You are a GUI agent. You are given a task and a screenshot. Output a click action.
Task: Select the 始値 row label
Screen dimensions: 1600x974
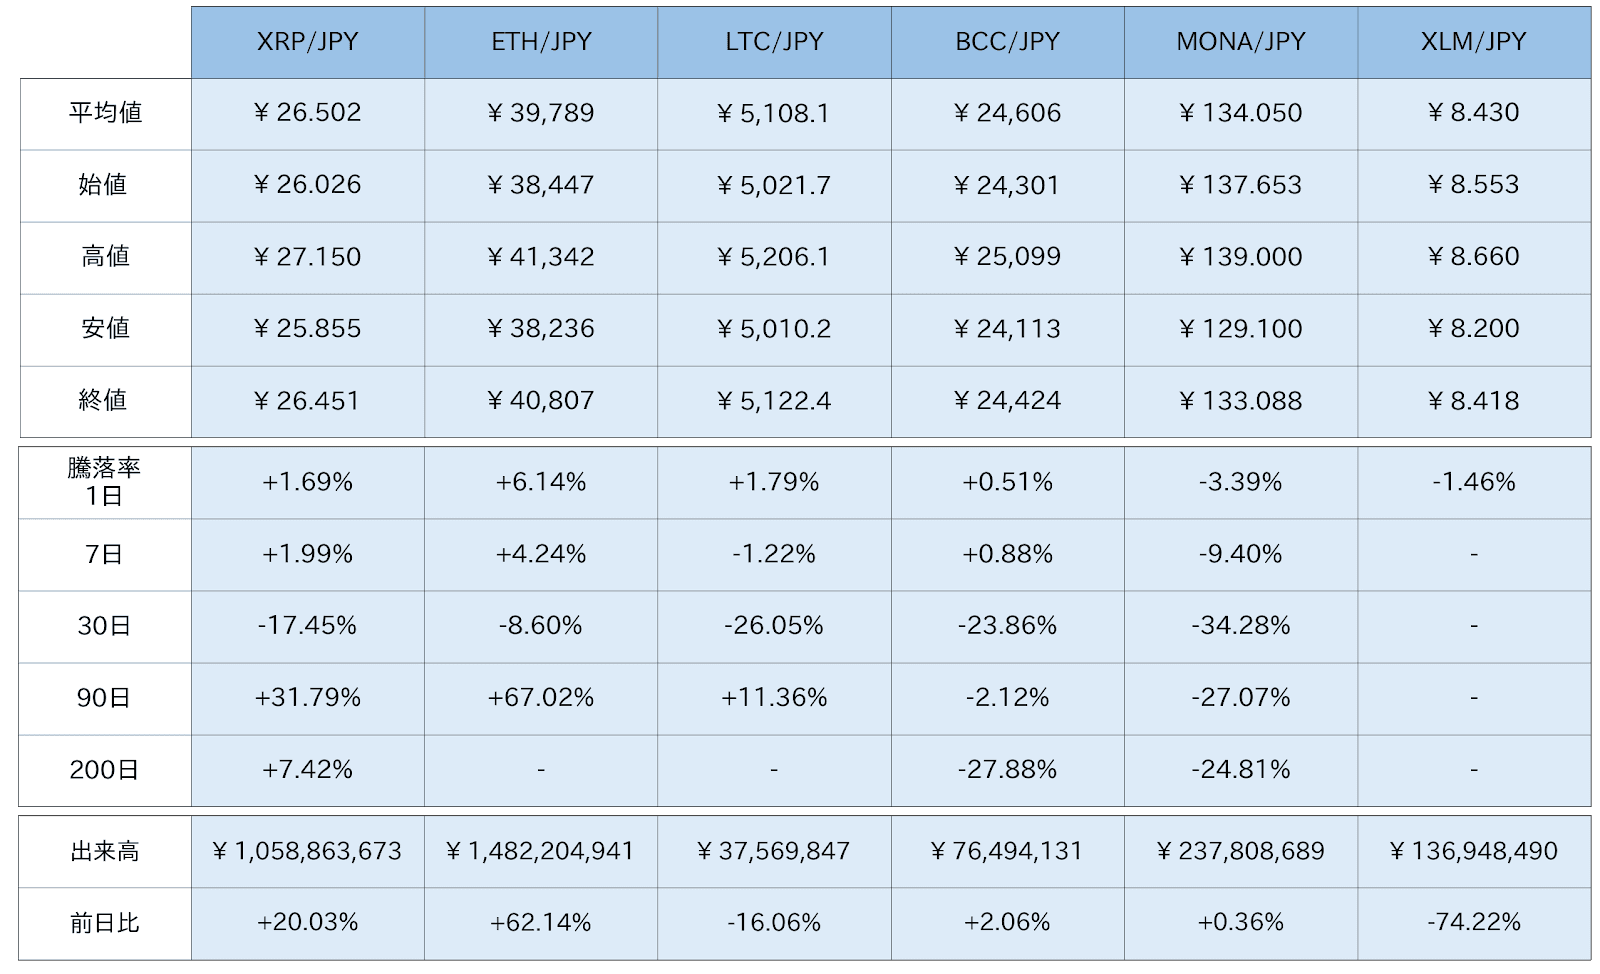105,185
